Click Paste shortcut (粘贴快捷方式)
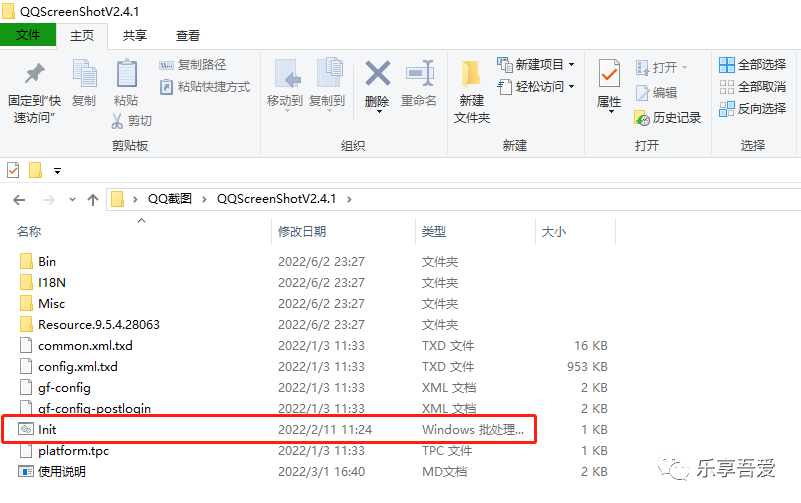 (205, 87)
